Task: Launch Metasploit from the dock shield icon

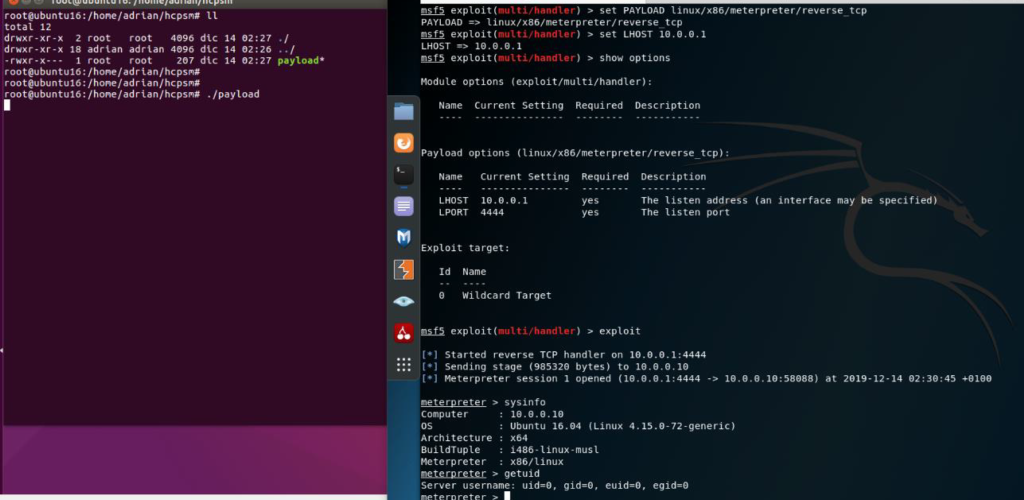Action: tap(404, 238)
